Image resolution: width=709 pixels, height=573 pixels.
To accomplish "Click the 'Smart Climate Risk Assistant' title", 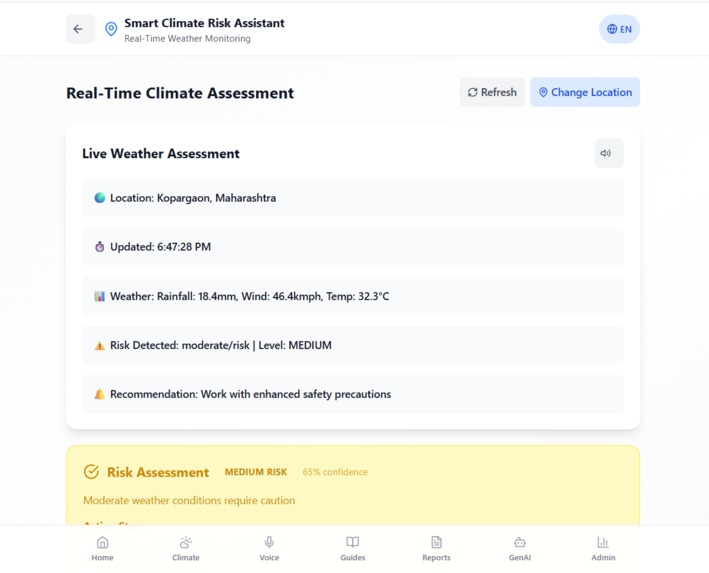I will pyautogui.click(x=204, y=23).
